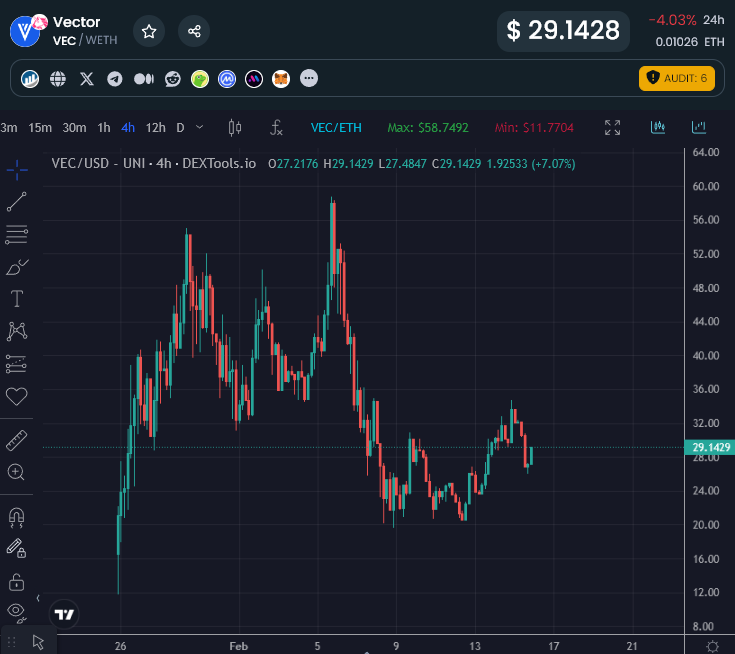Collapse the drawing toolbar with small arrow
The width and height of the screenshot is (735, 654).
38,598
